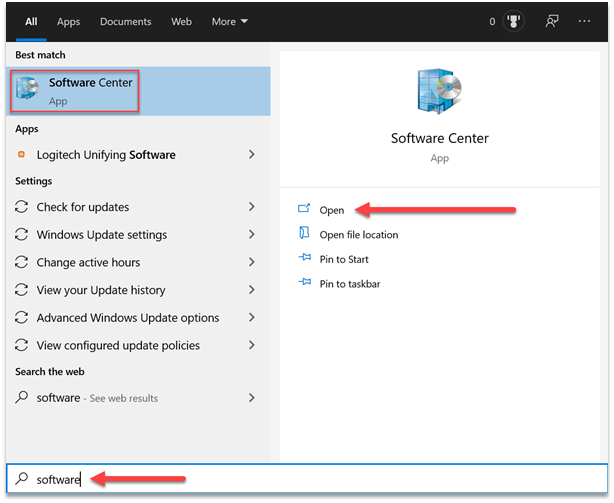Click the Pin to Start pin icon
The image size is (614, 503).
click(305, 259)
